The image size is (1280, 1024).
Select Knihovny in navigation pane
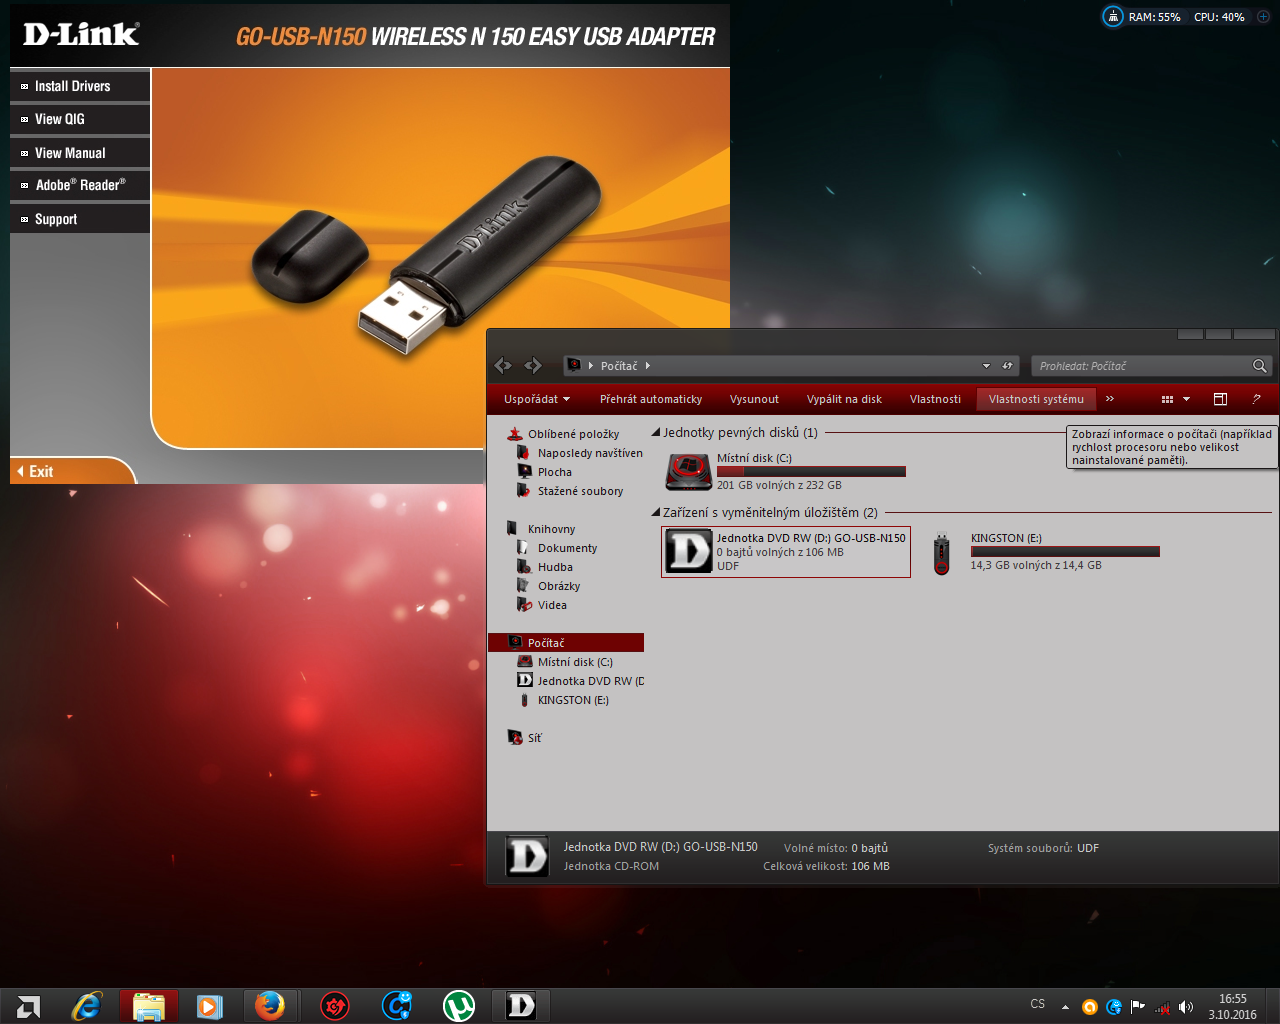(x=551, y=529)
